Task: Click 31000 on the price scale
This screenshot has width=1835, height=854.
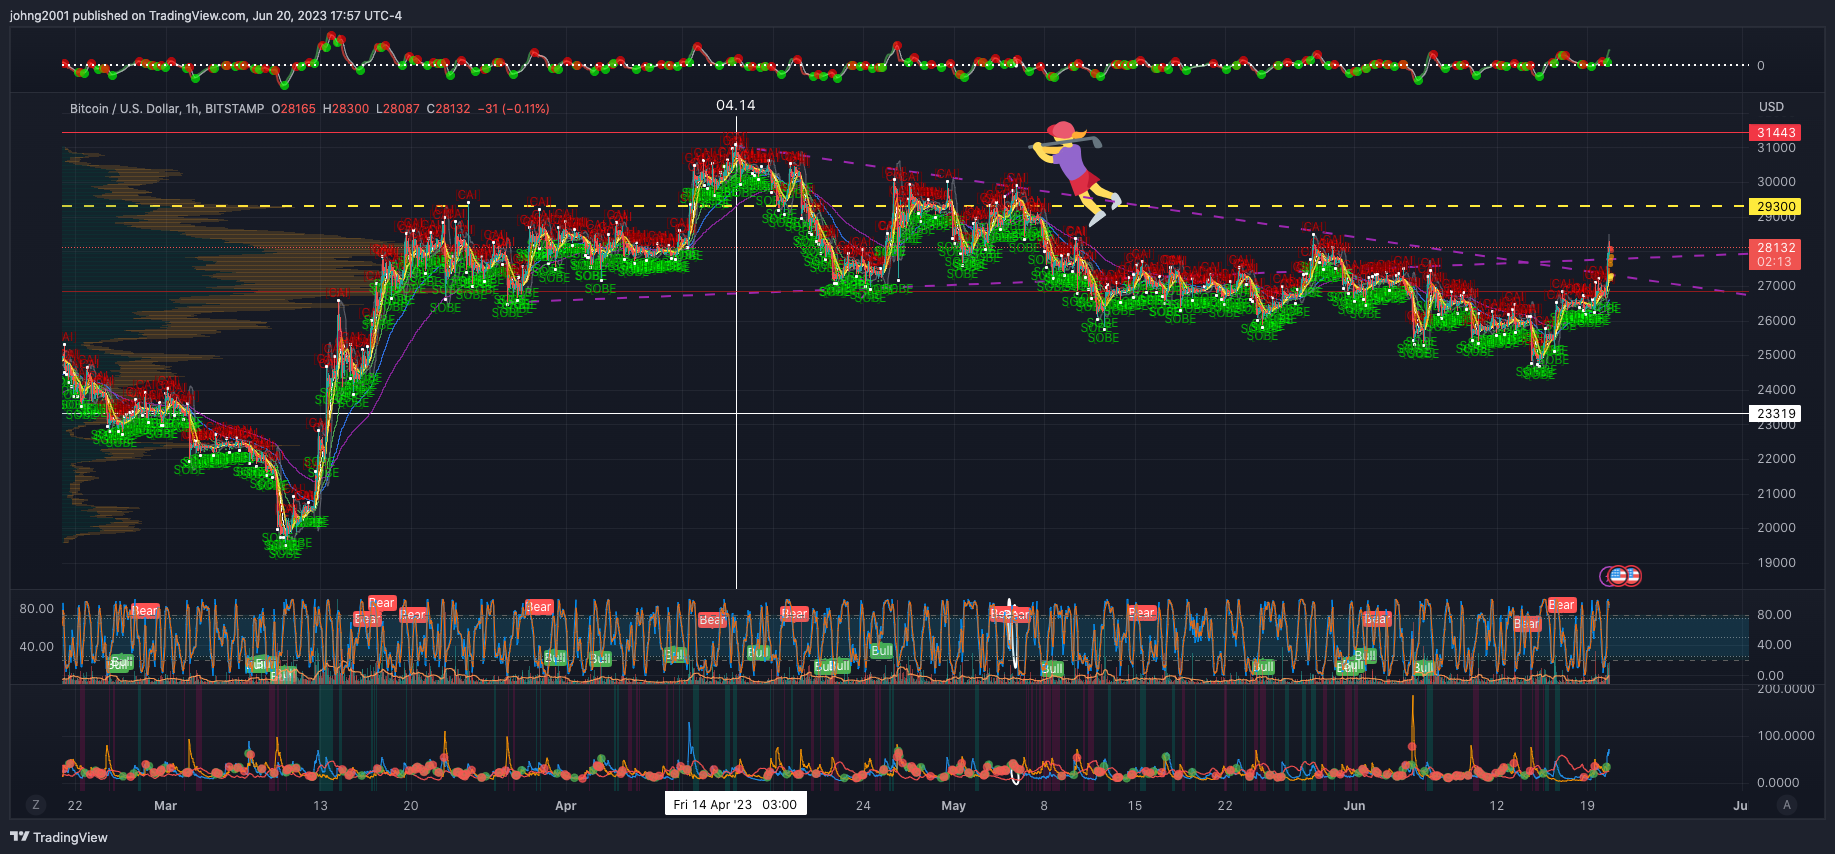Action: [1776, 148]
